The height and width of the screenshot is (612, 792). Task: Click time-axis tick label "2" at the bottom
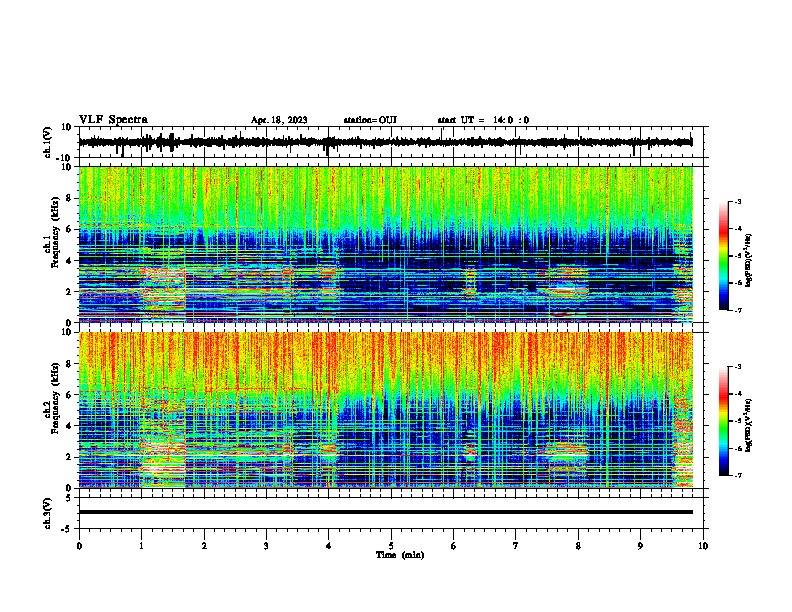[x=204, y=546]
